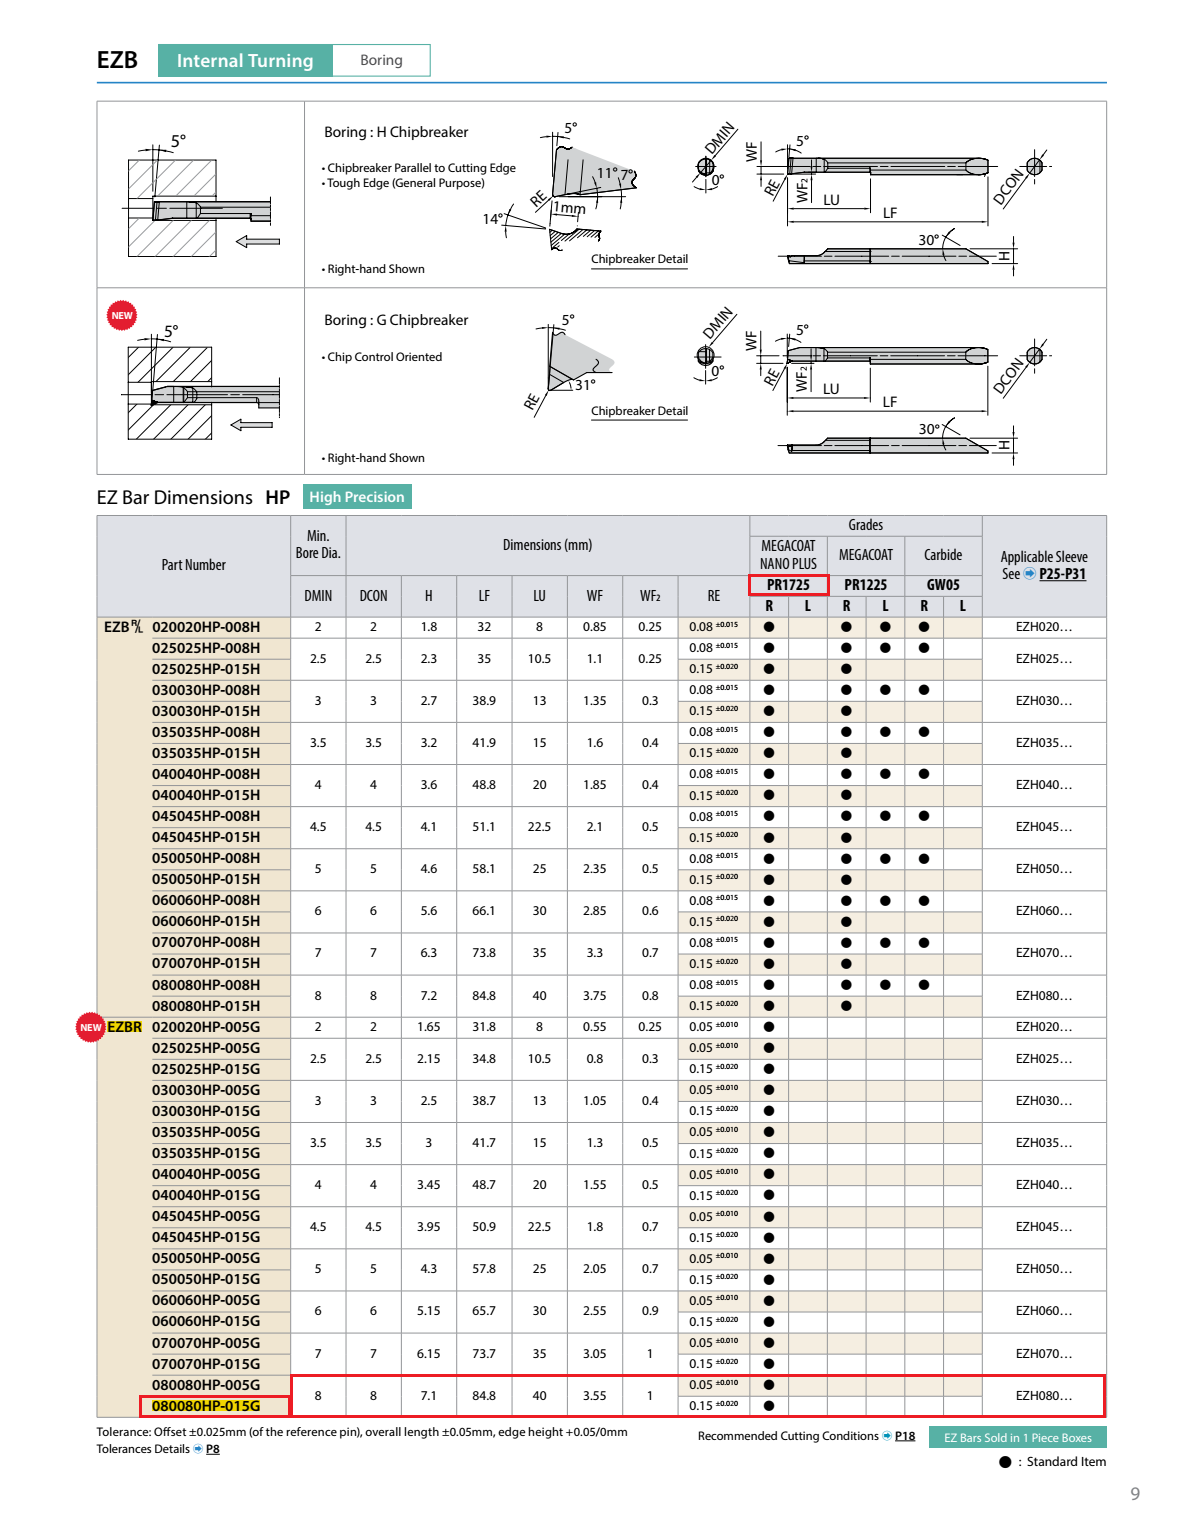Screen dimensions: 1177x1523
Task: Click the H Chipbreaker Detail caption
Action: pyautogui.click(x=639, y=259)
